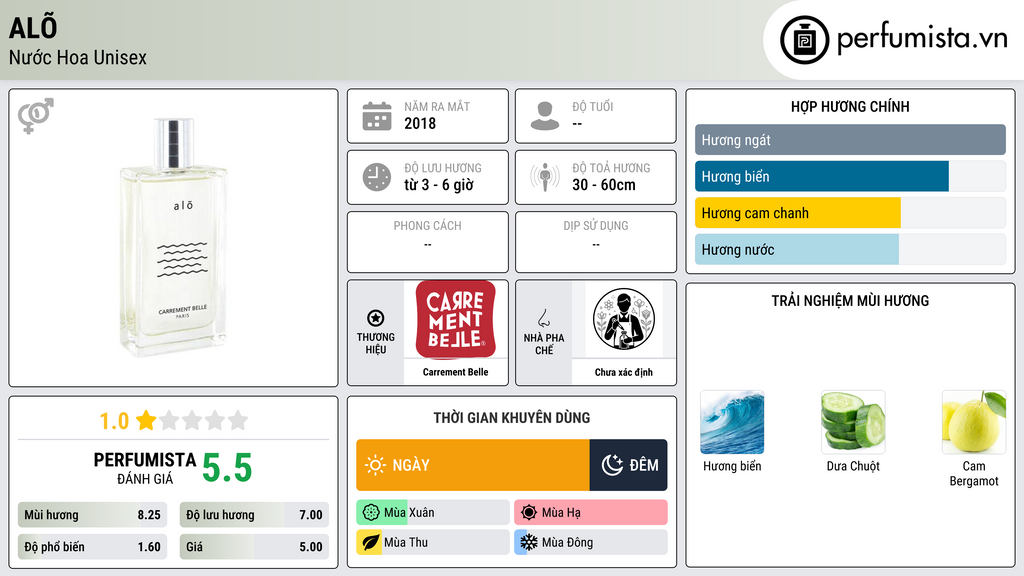Click the orange Ngày daytime bar
Image resolution: width=1024 pixels, height=576 pixels.
point(473,465)
